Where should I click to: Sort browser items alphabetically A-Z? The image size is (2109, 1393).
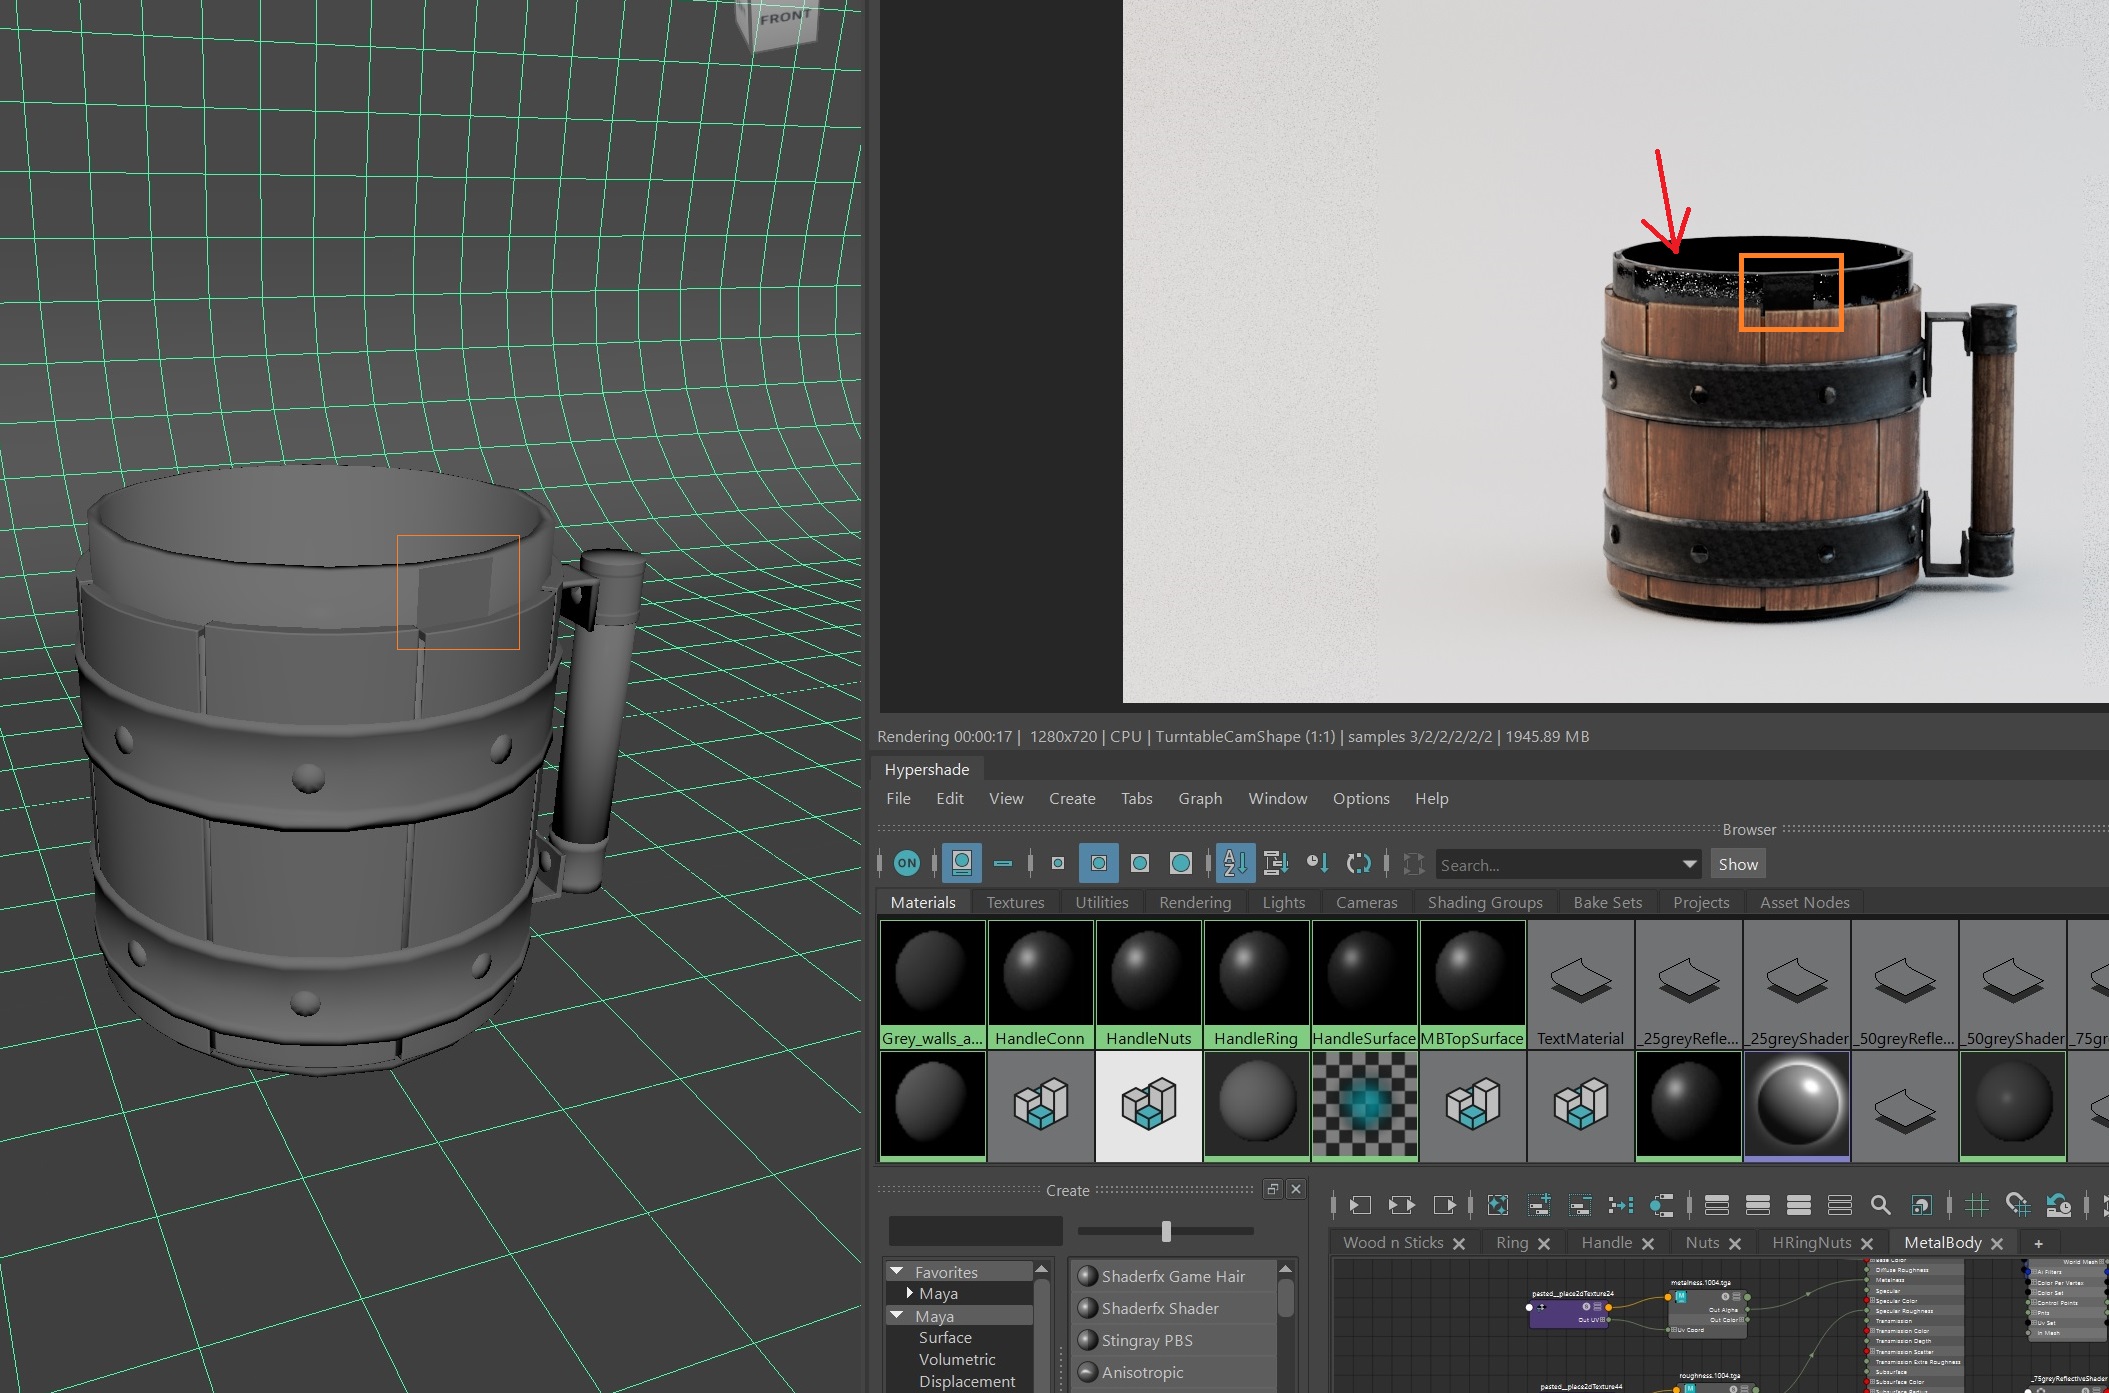point(1235,863)
